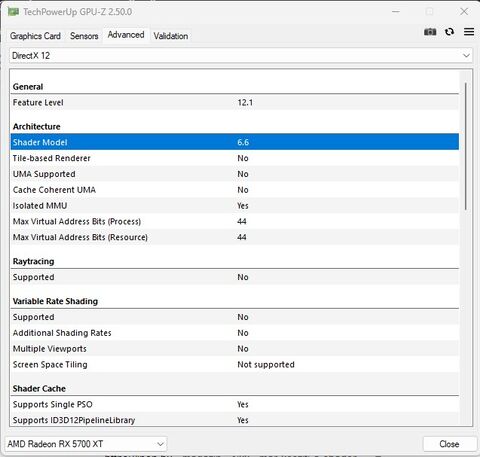
Task: Click the Raytracing Supported row
Action: tap(235, 277)
